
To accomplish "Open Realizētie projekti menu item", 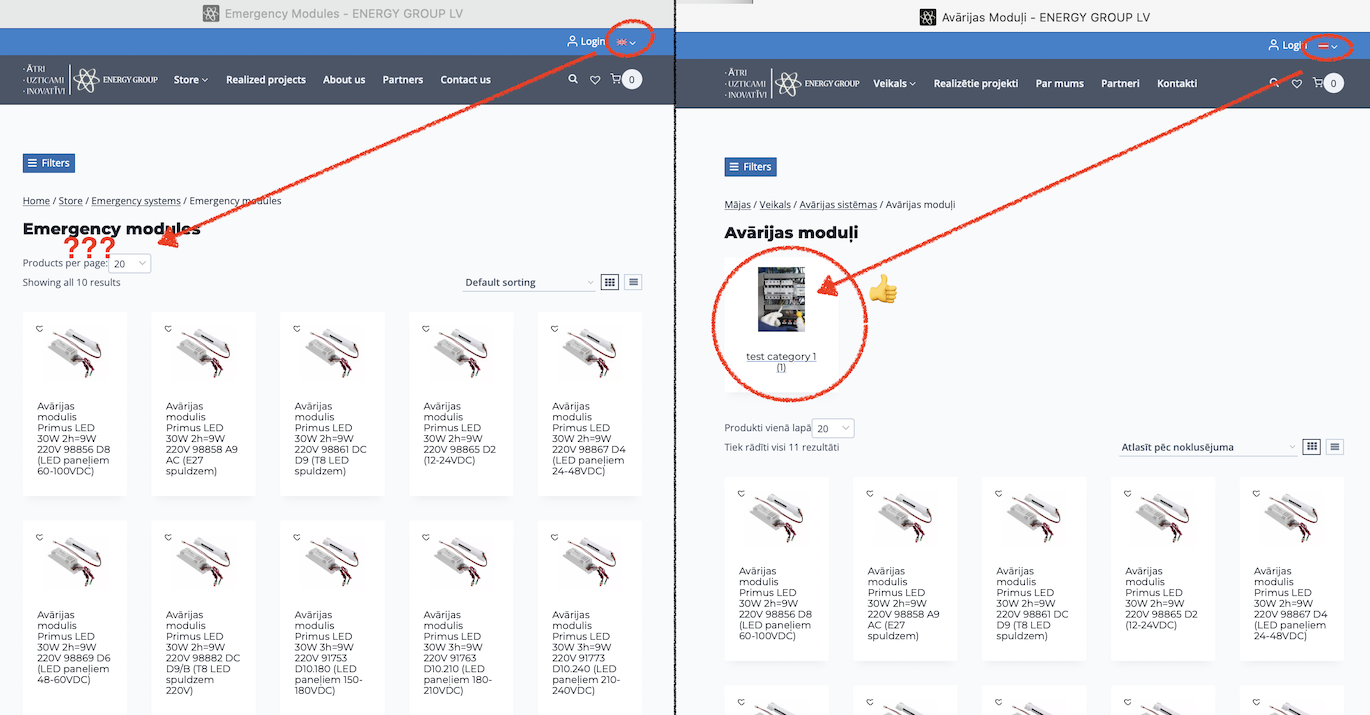I will [x=976, y=83].
